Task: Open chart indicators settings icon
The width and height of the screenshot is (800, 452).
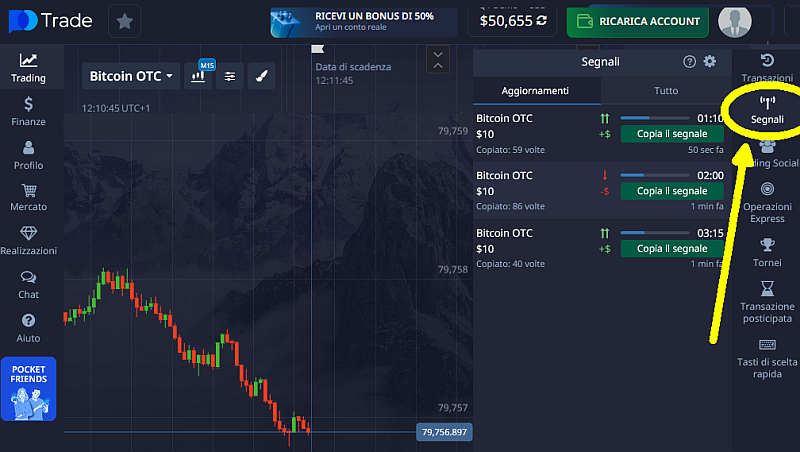Action: point(230,76)
